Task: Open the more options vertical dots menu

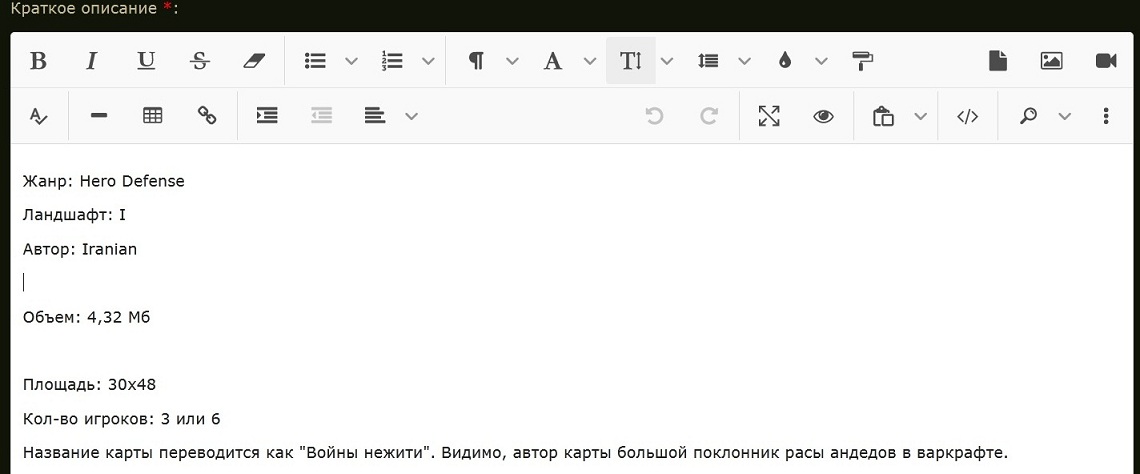Action: [1106, 116]
